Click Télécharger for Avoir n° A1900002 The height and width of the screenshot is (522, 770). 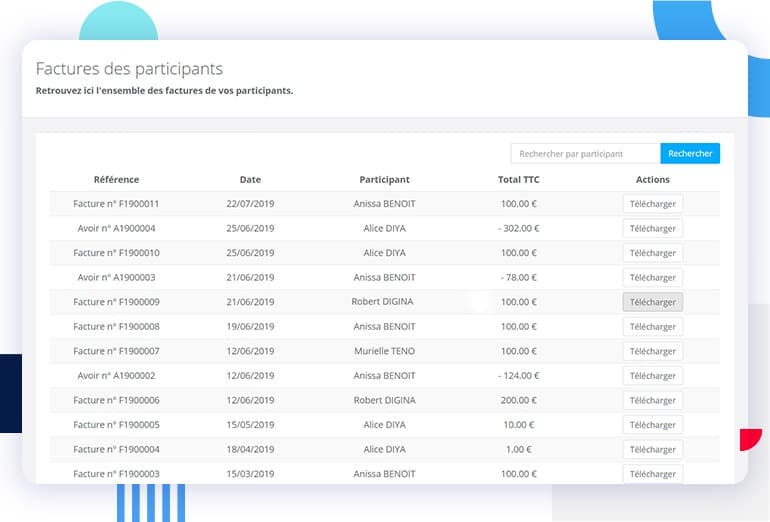(x=652, y=376)
